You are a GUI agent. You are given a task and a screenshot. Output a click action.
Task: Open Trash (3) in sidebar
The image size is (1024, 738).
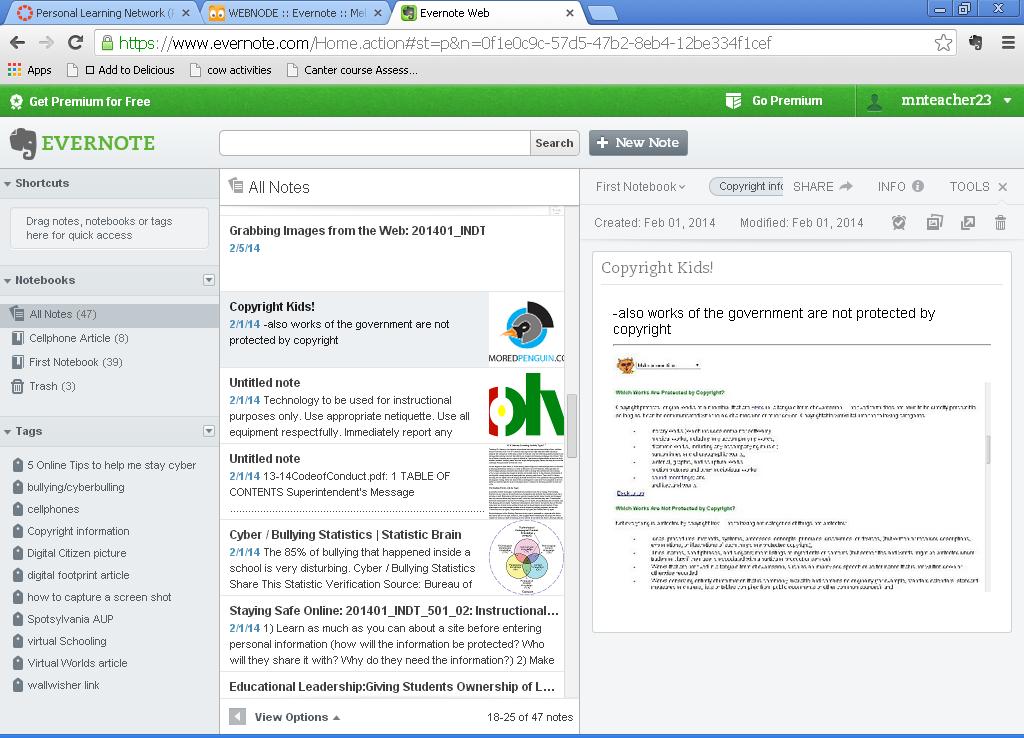point(52,387)
